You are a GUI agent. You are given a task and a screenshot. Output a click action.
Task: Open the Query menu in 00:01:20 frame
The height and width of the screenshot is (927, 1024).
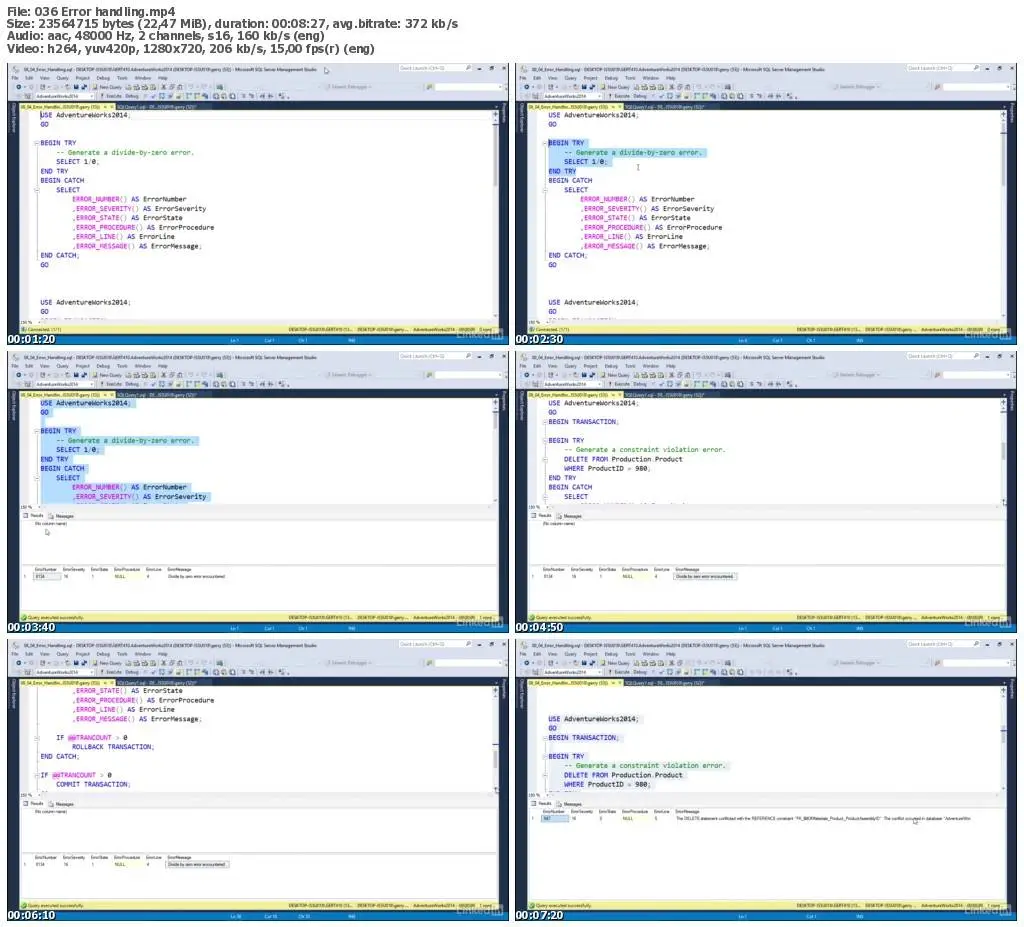(x=63, y=78)
